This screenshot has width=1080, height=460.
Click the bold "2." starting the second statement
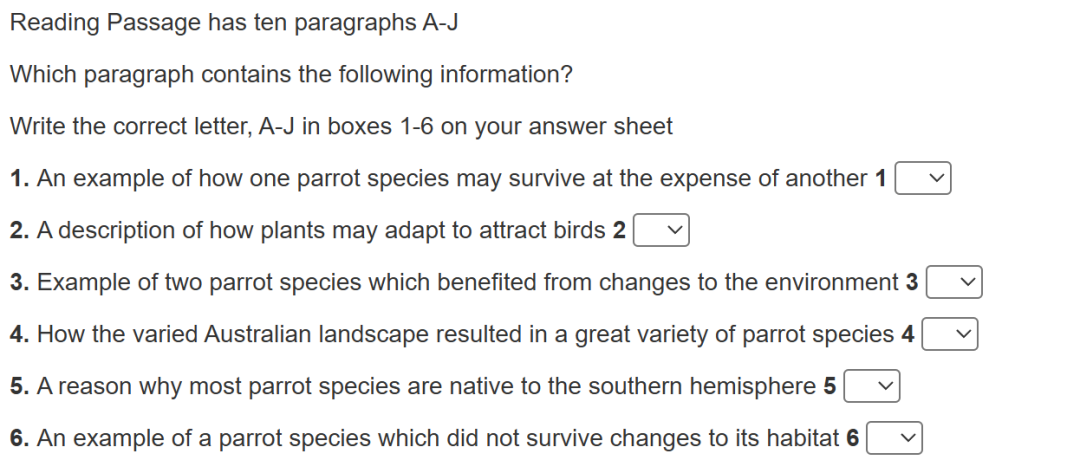coord(19,231)
